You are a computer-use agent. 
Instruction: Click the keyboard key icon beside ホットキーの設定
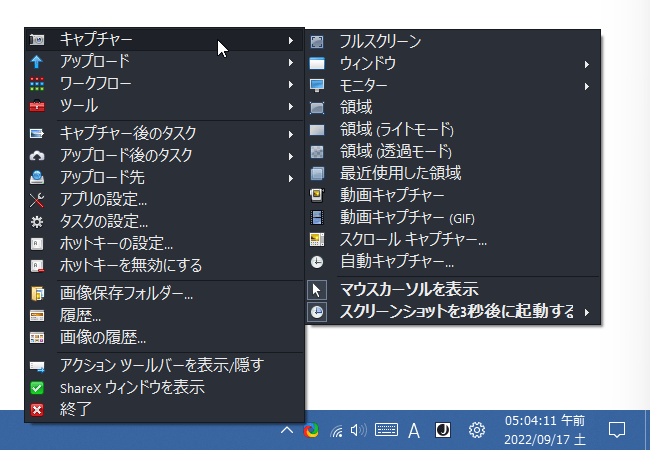click(x=37, y=244)
